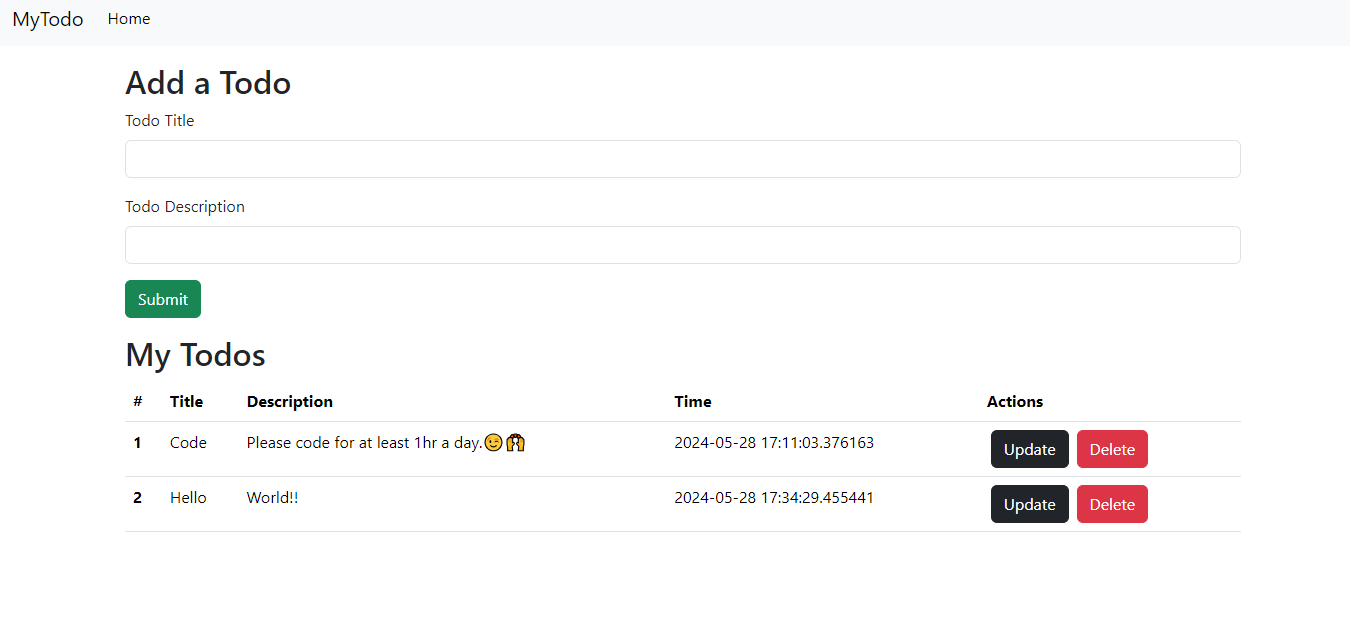
Task: Click the World!! description text
Action: (272, 498)
